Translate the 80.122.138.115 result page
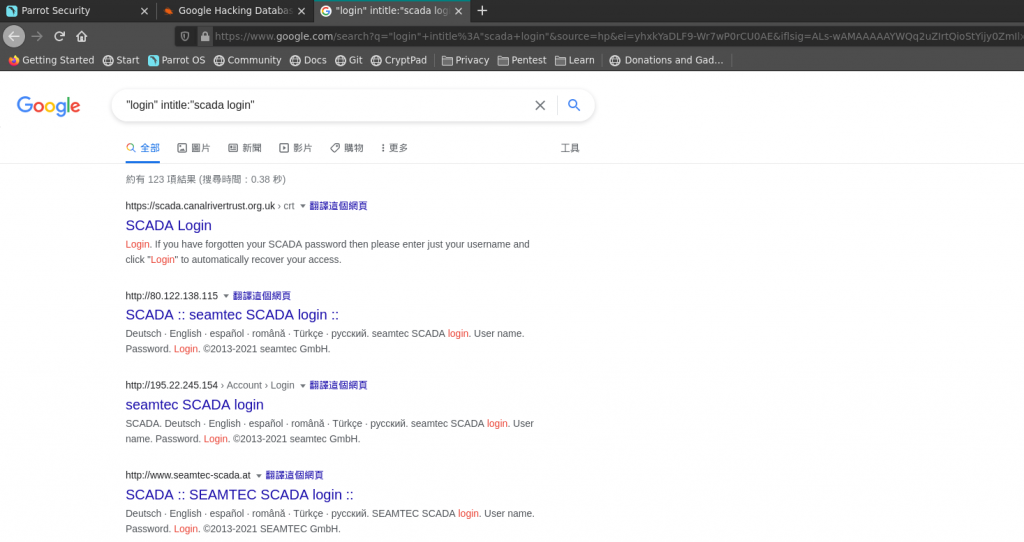 point(262,296)
